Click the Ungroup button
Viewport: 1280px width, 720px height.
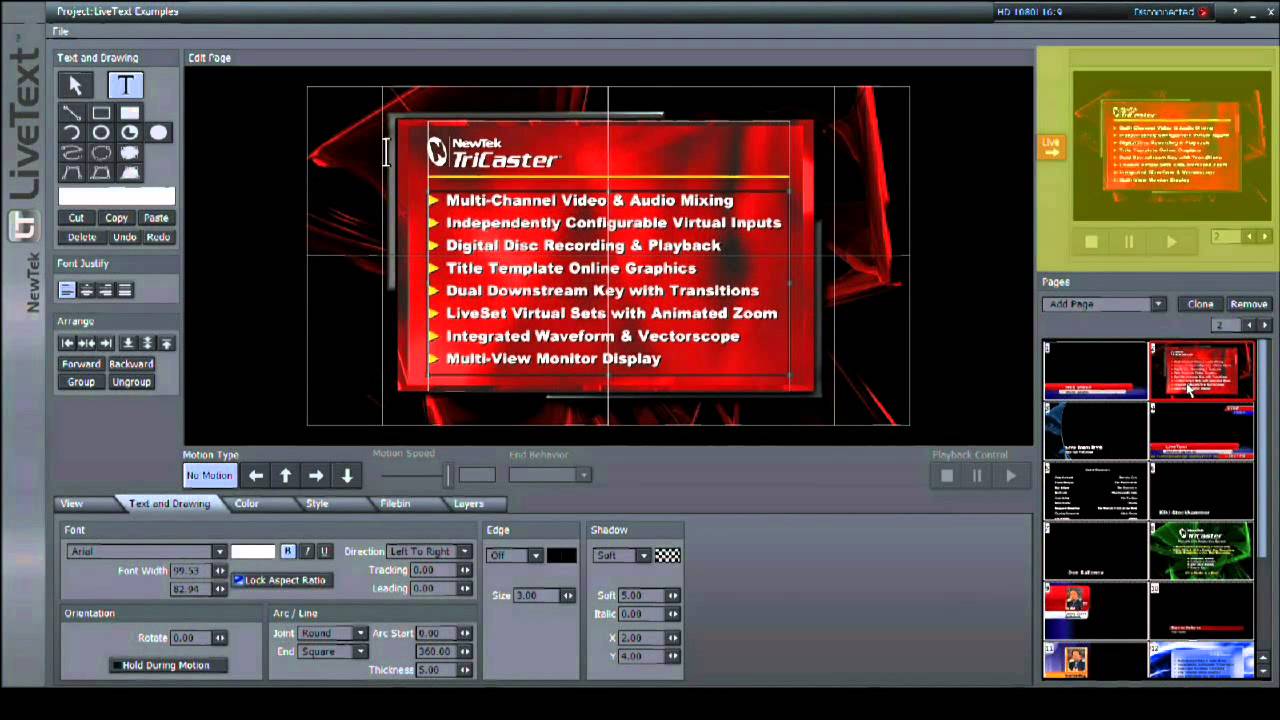click(131, 382)
